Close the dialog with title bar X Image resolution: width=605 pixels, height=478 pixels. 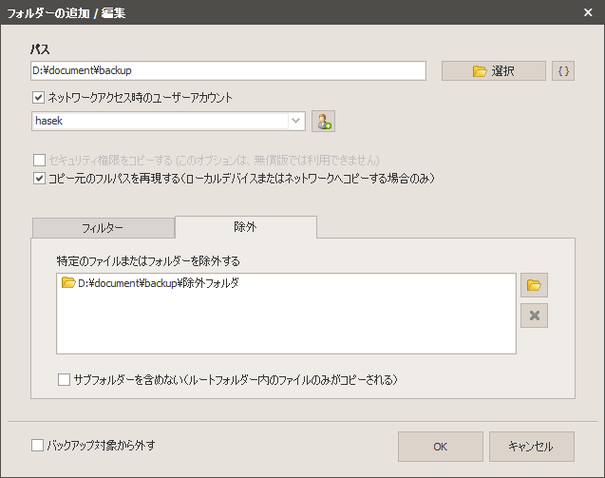(x=587, y=13)
